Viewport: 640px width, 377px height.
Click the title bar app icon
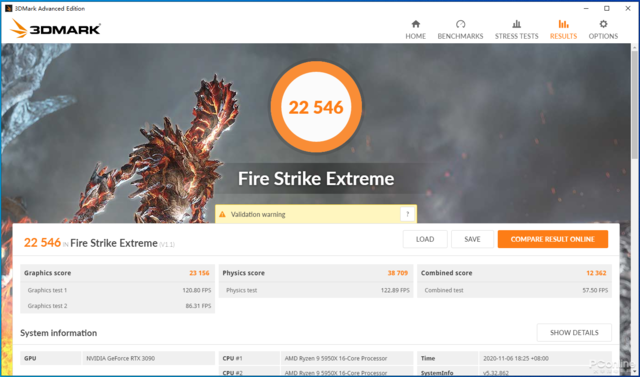8,8
